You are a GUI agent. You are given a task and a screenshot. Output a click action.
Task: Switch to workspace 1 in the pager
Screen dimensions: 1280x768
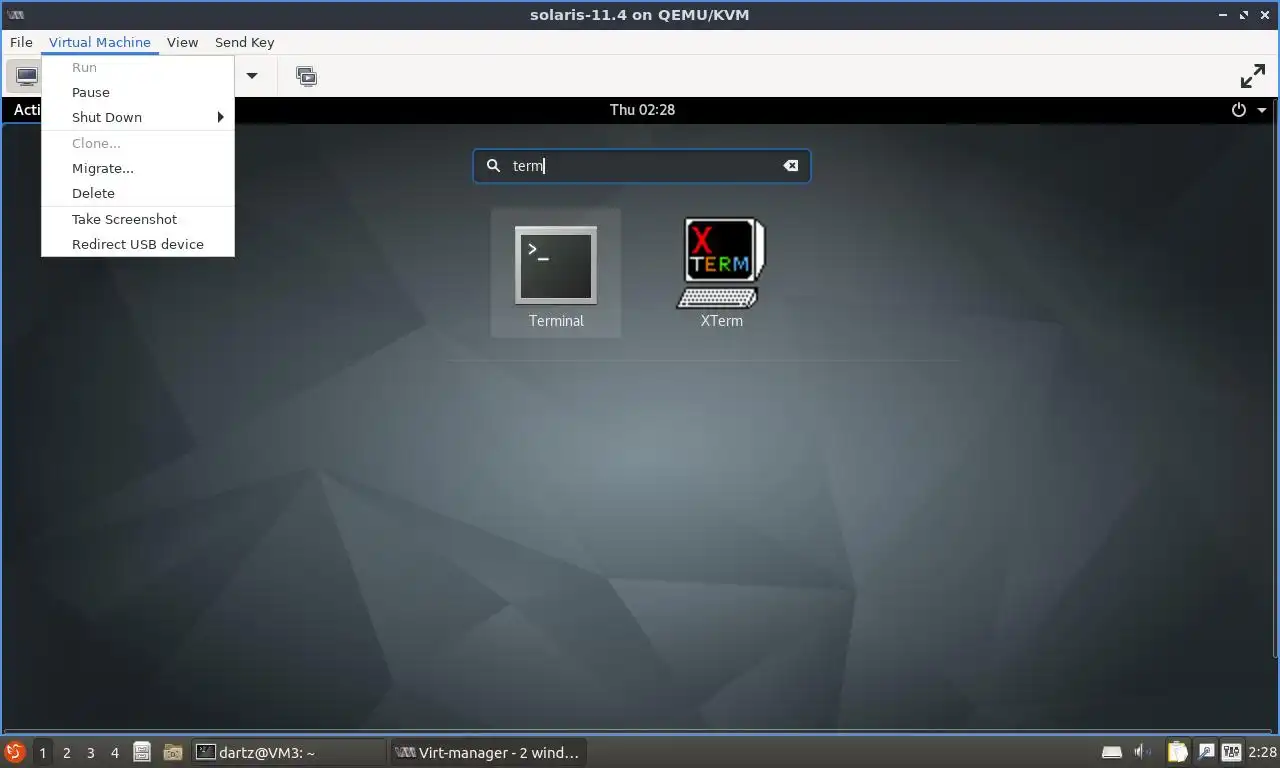(43, 752)
